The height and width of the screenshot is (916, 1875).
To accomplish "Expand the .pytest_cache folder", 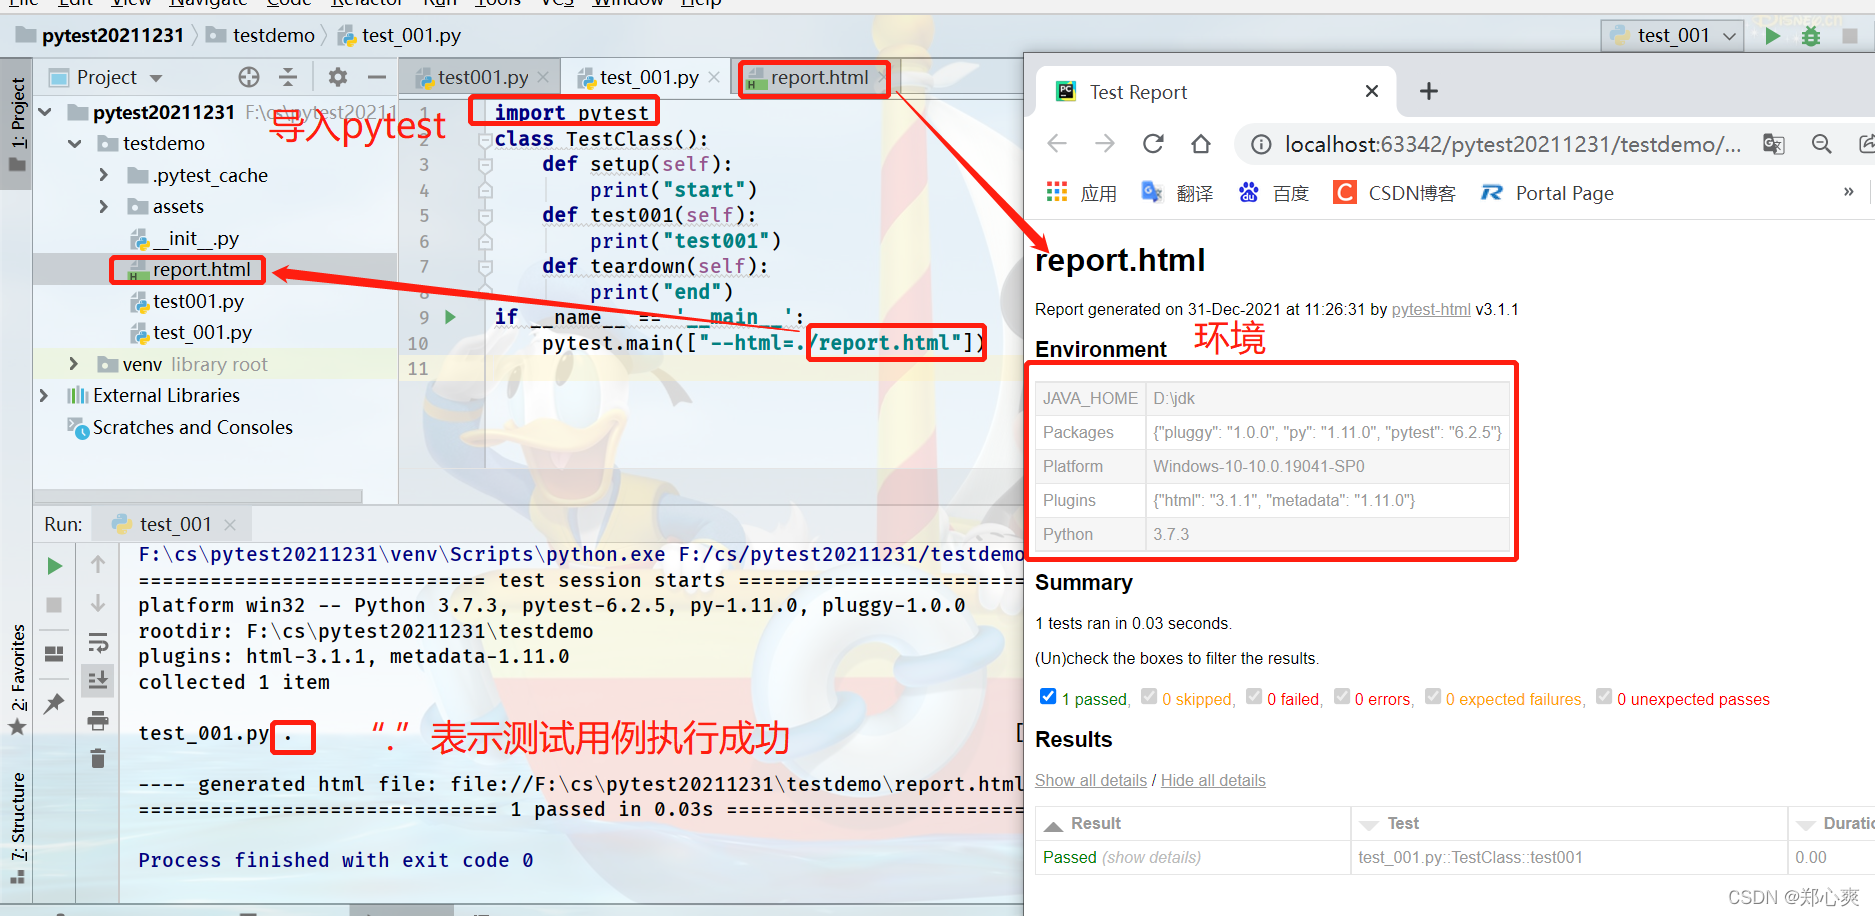I will [x=104, y=175].
